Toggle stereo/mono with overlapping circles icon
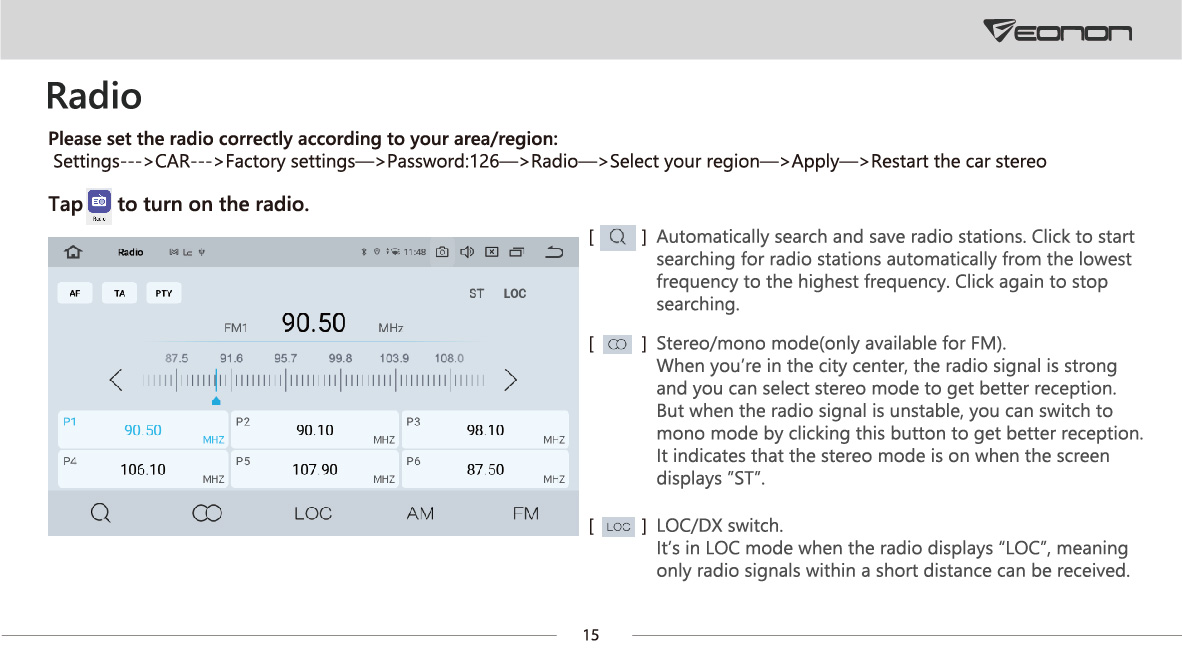 pyautogui.click(x=207, y=514)
